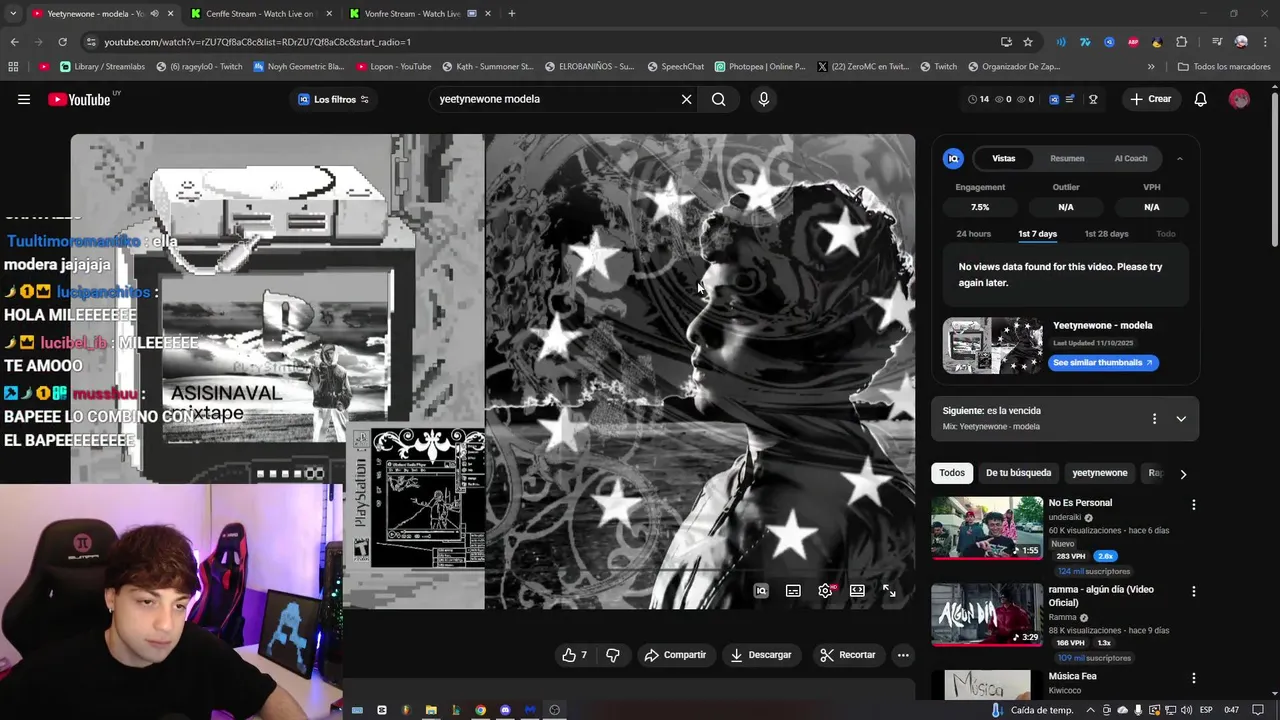
Task: Click the vidIQ icon in player controls
Action: click(x=761, y=591)
